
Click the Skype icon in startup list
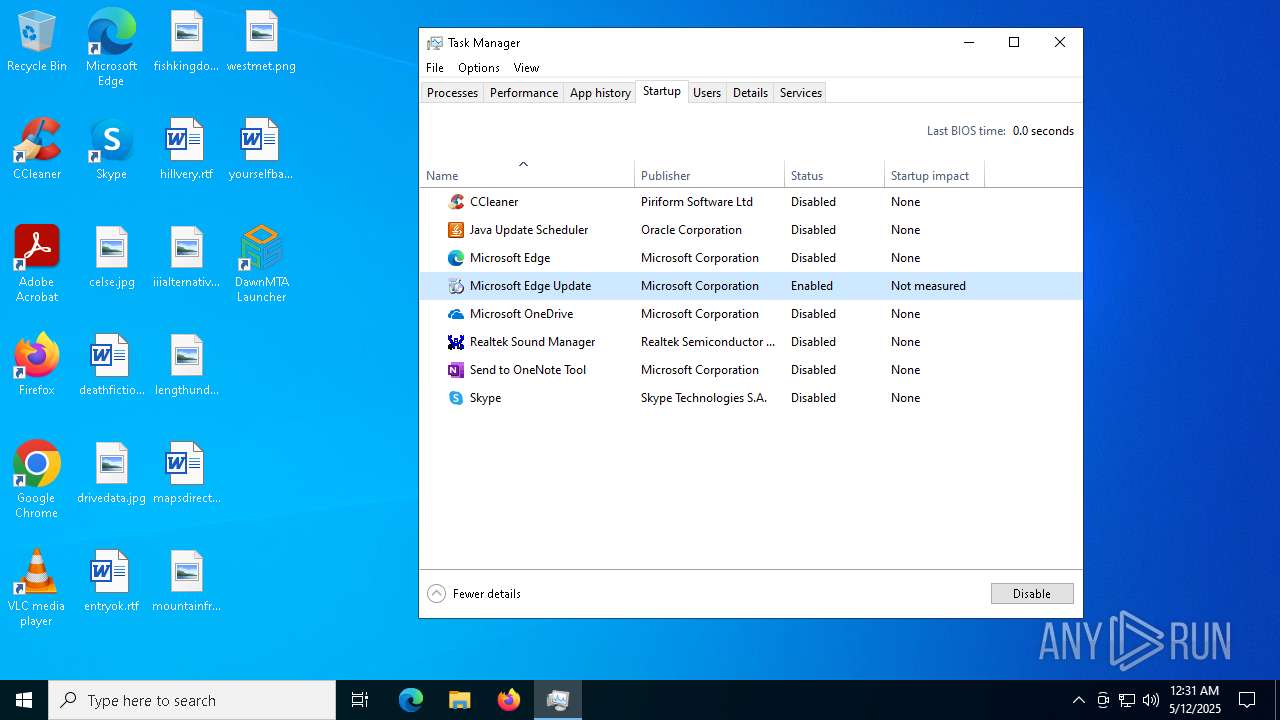[456, 398]
